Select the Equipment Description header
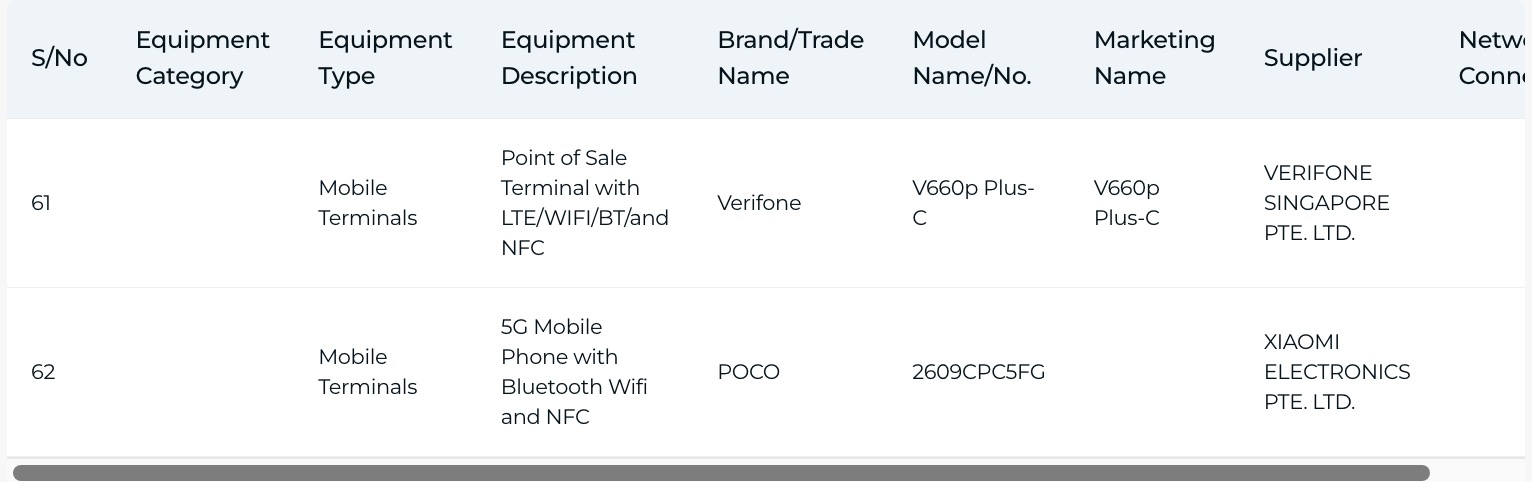This screenshot has height=482, width=1532. (x=569, y=58)
